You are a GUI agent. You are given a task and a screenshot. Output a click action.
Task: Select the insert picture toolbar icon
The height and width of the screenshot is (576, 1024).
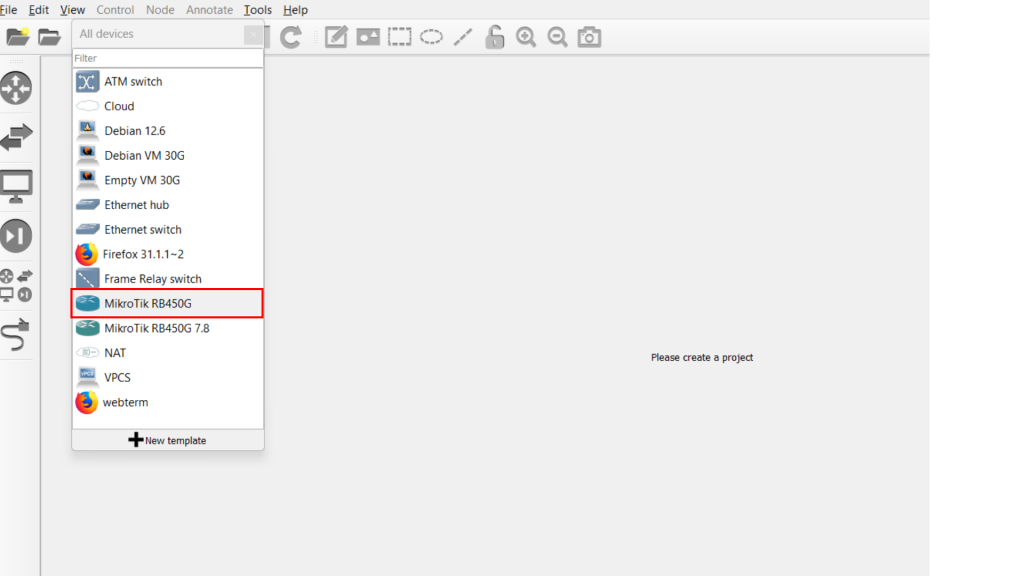click(368, 38)
